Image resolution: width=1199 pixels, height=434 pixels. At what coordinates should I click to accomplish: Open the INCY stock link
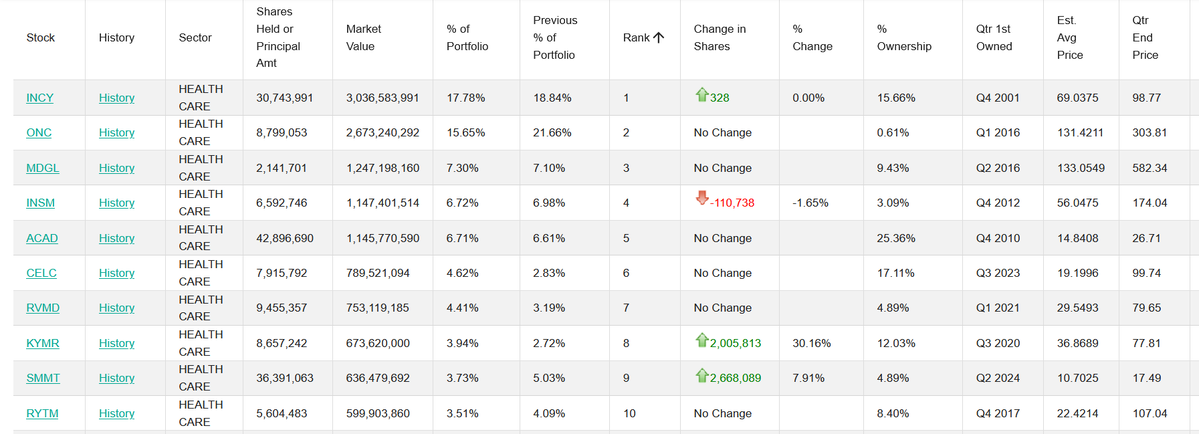pyautogui.click(x=40, y=98)
